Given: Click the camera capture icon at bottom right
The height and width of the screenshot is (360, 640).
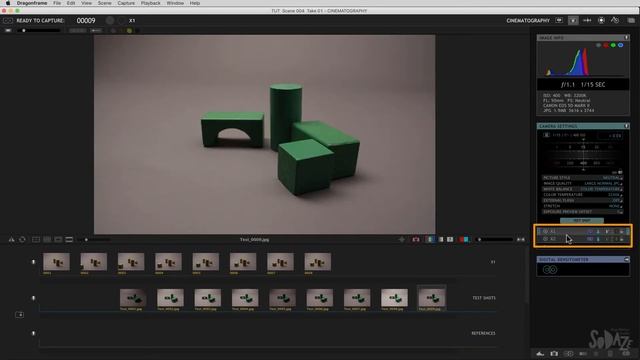Looking at the screenshot, I should point(554,353).
